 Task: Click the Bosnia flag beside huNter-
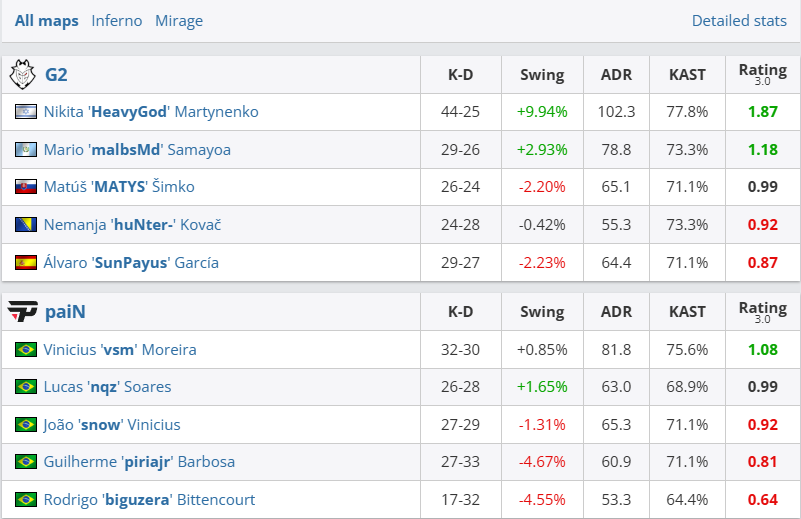(x=26, y=225)
